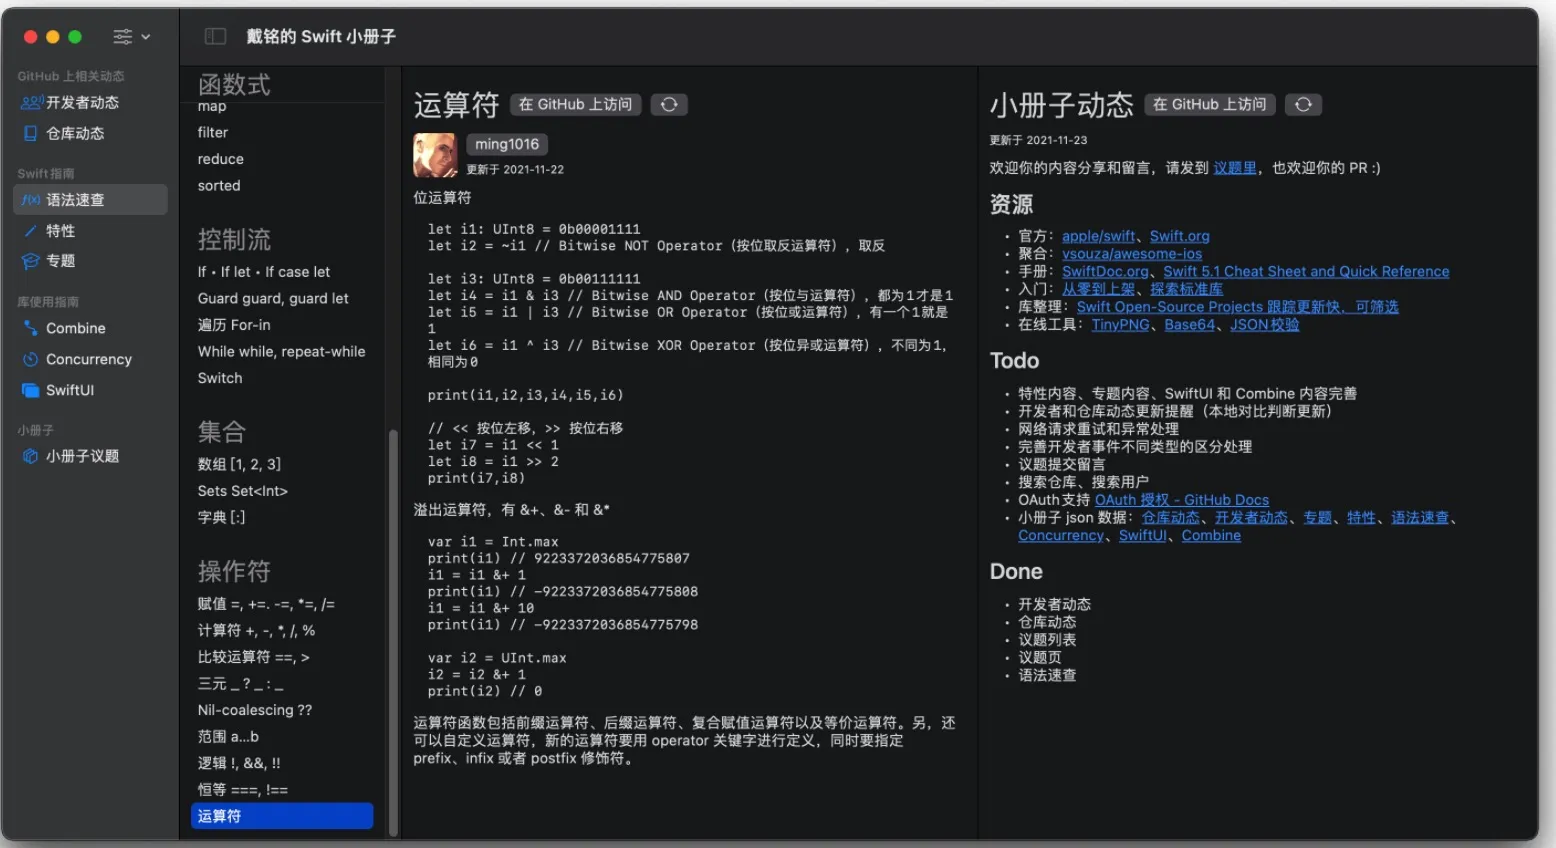This screenshot has height=848, width=1556.
Task: Click the 开发者动态 people icon
Action: pos(31,103)
